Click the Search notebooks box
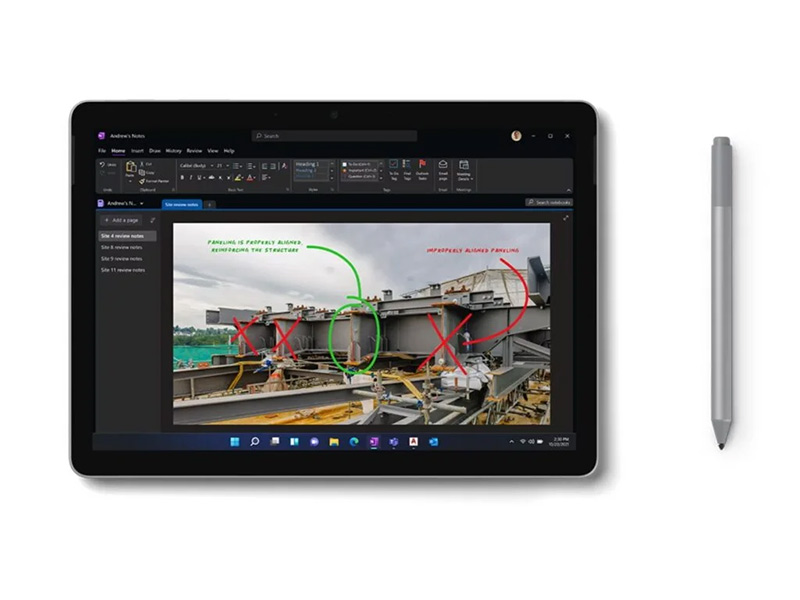 [548, 203]
